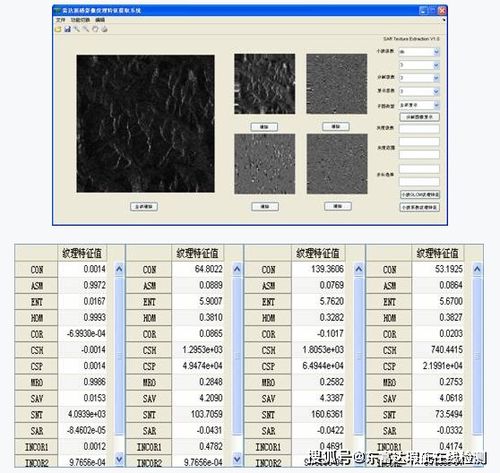Click scroll-down arrow of the table containing 0.9972
The image size is (500, 473).
pos(119,459)
